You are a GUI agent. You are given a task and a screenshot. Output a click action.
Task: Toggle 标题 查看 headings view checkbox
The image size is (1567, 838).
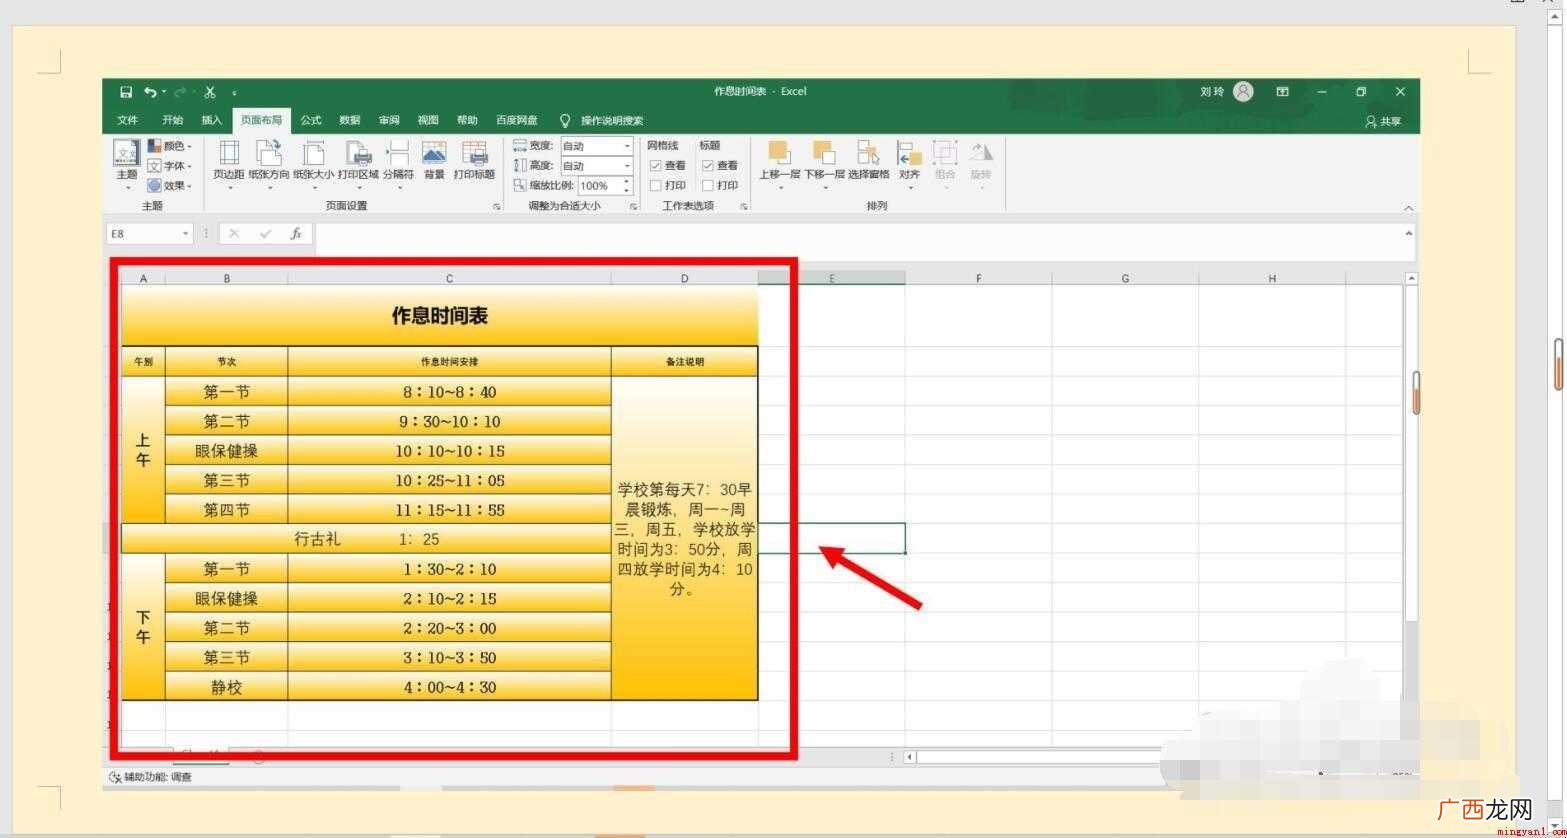tap(708, 166)
